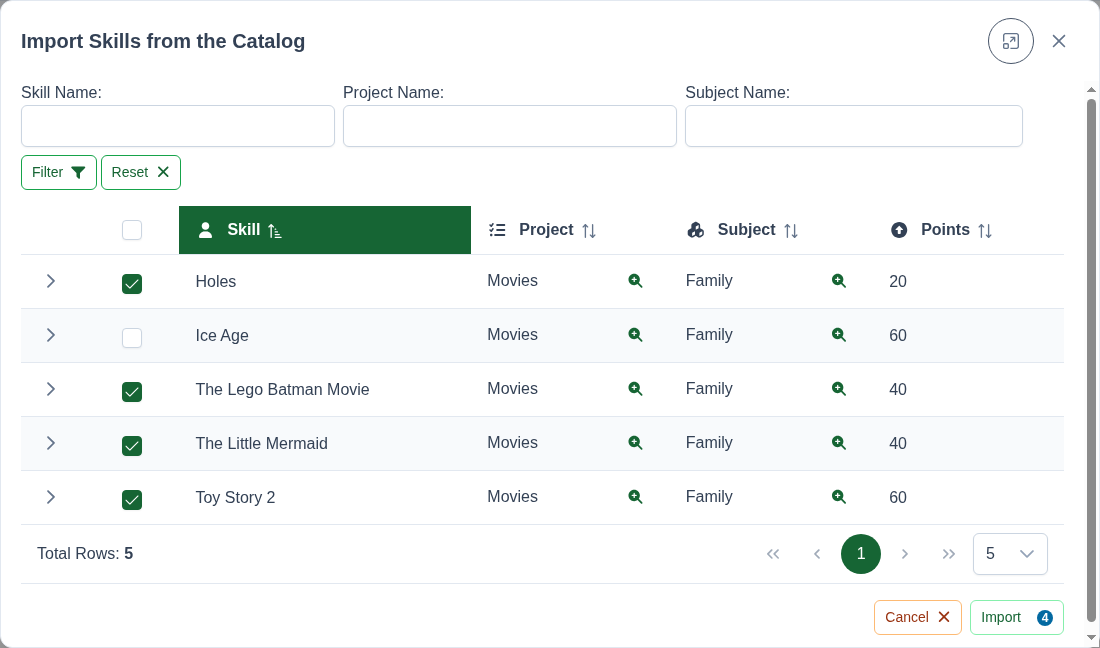
Task: Click Total Rows: 5 text
Action: [85, 554]
